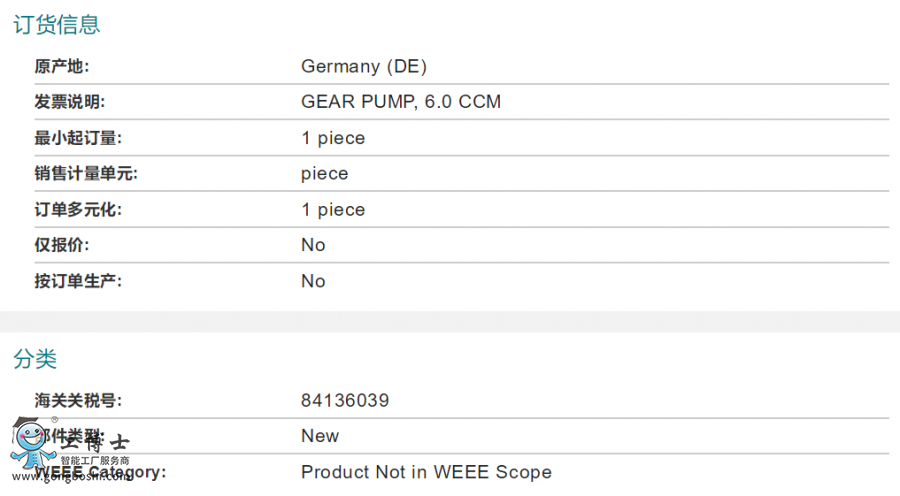This screenshot has height=496, width=900.
Task: Click the 海关关税号 label
Action: coord(78,400)
